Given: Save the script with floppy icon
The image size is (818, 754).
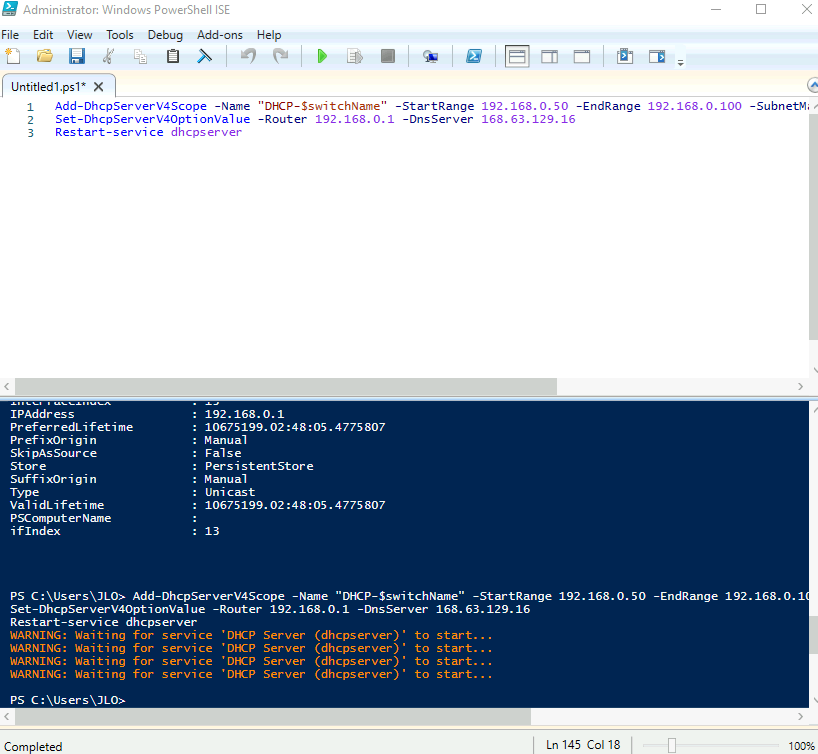Looking at the screenshot, I should [x=77, y=56].
